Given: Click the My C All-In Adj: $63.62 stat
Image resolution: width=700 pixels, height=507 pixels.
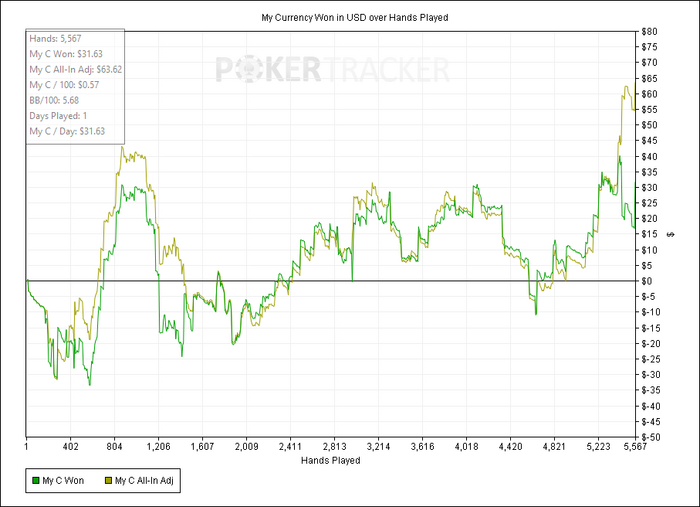Looking at the screenshot, I should point(75,69).
